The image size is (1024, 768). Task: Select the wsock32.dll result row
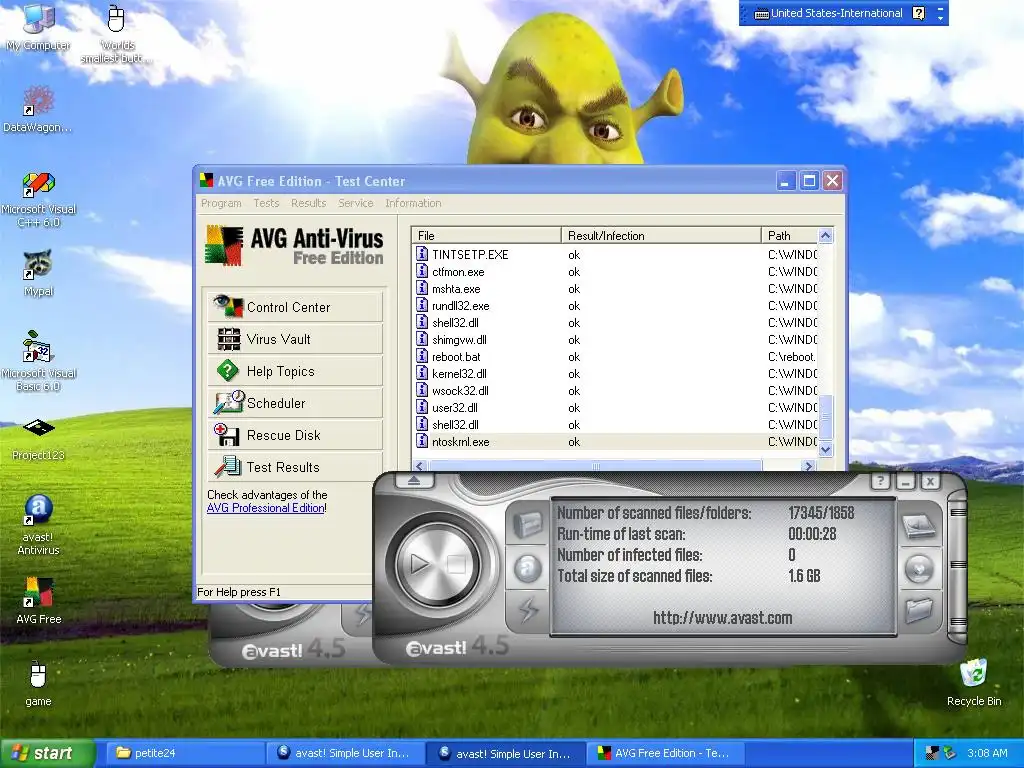(x=615, y=391)
